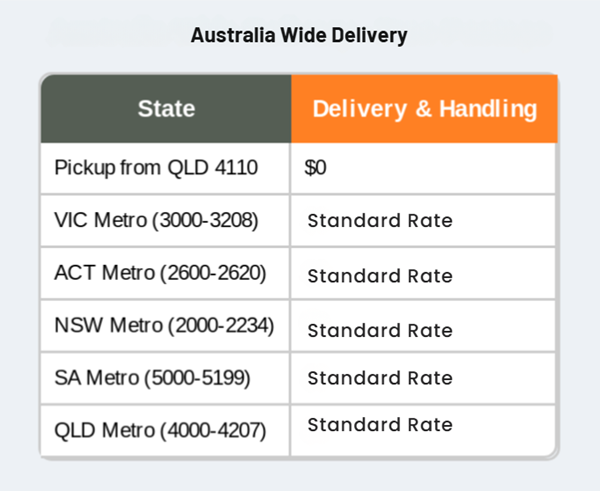Click Standard Rate in the SA Metro row
600x491 pixels.
pyautogui.click(x=380, y=378)
